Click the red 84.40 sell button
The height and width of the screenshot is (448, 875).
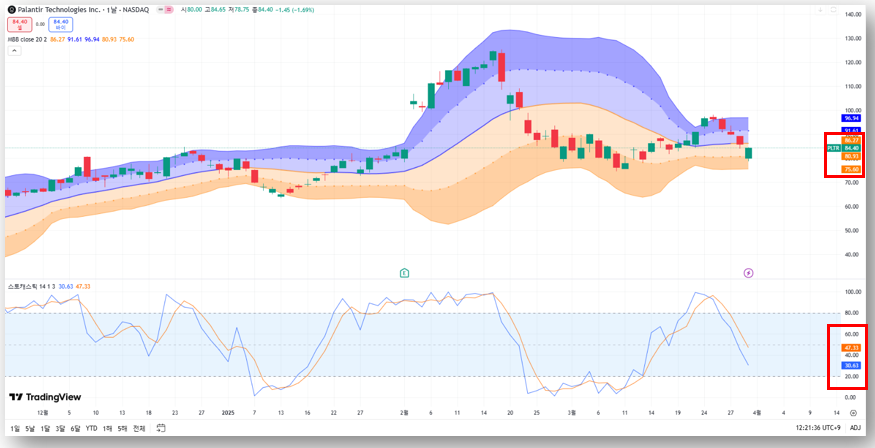[20, 24]
